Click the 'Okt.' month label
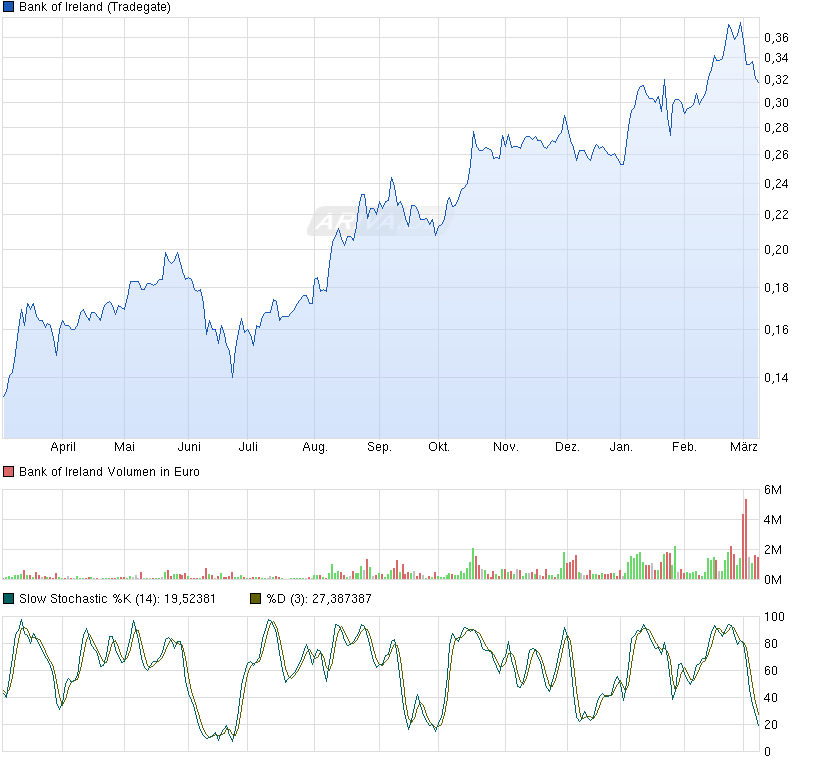 (439, 447)
